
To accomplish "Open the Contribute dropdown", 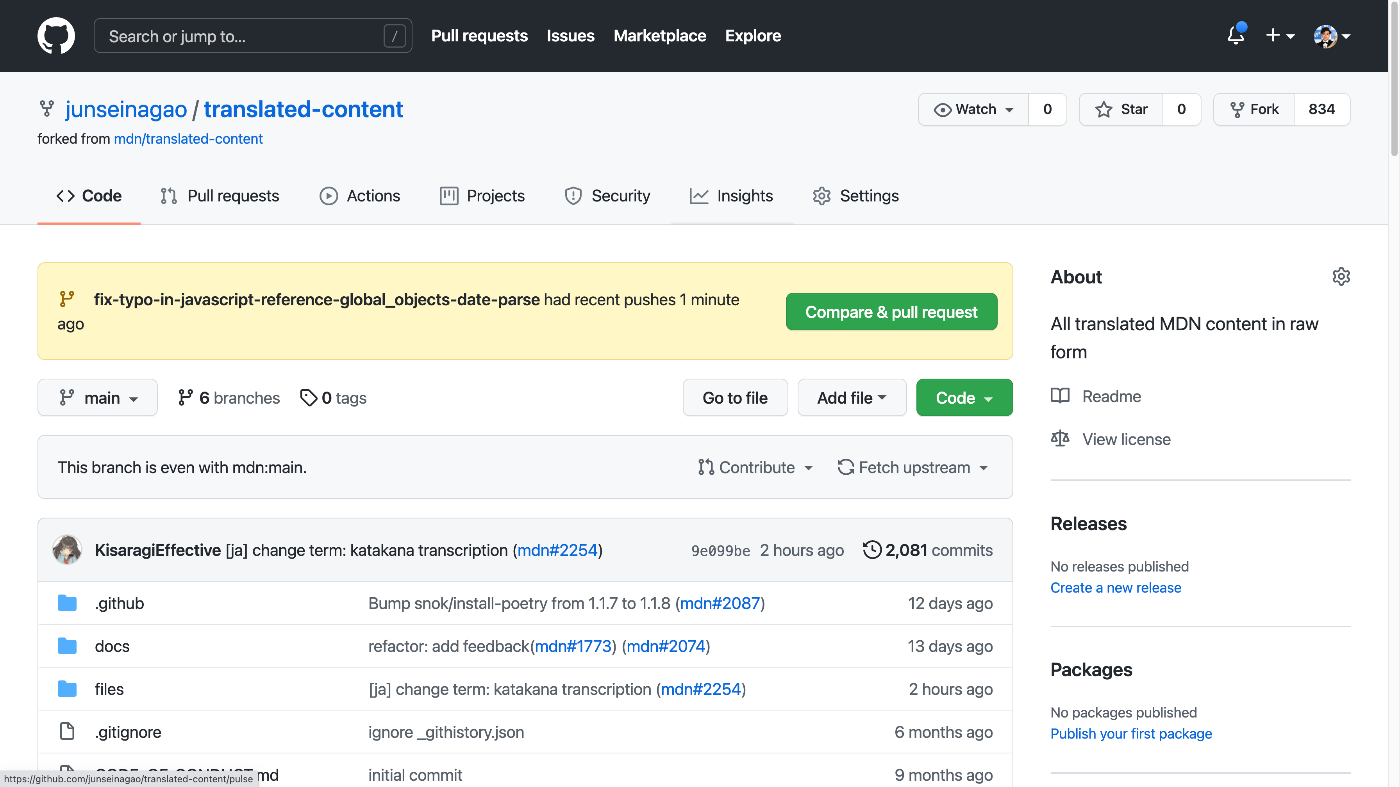I will (756, 467).
